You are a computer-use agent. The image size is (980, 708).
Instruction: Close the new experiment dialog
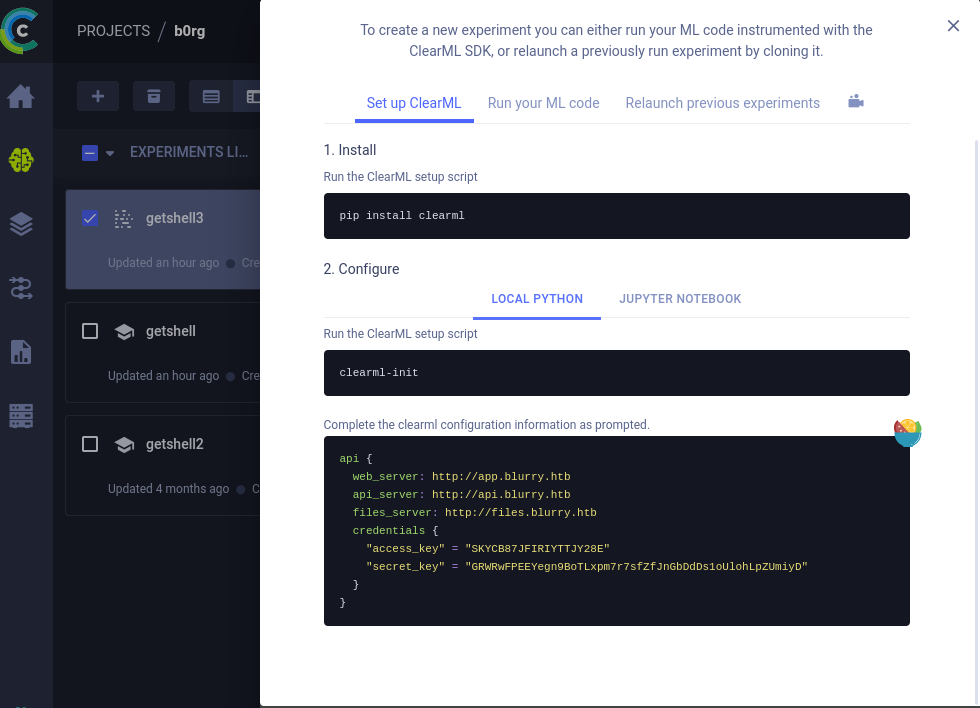(x=953, y=26)
